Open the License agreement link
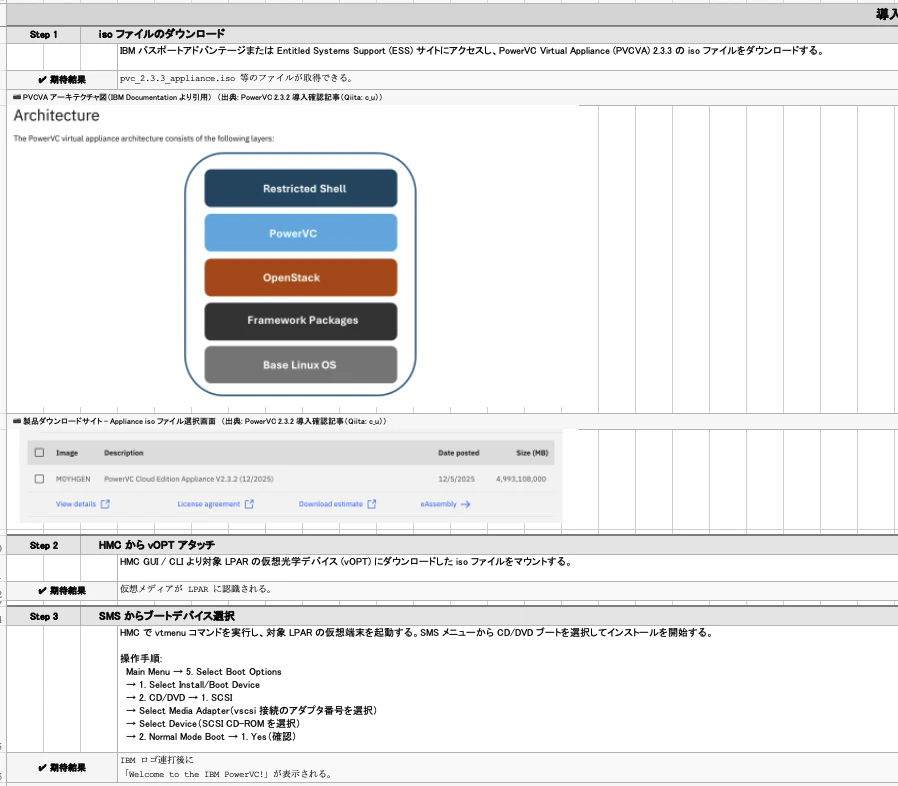 click(208, 504)
